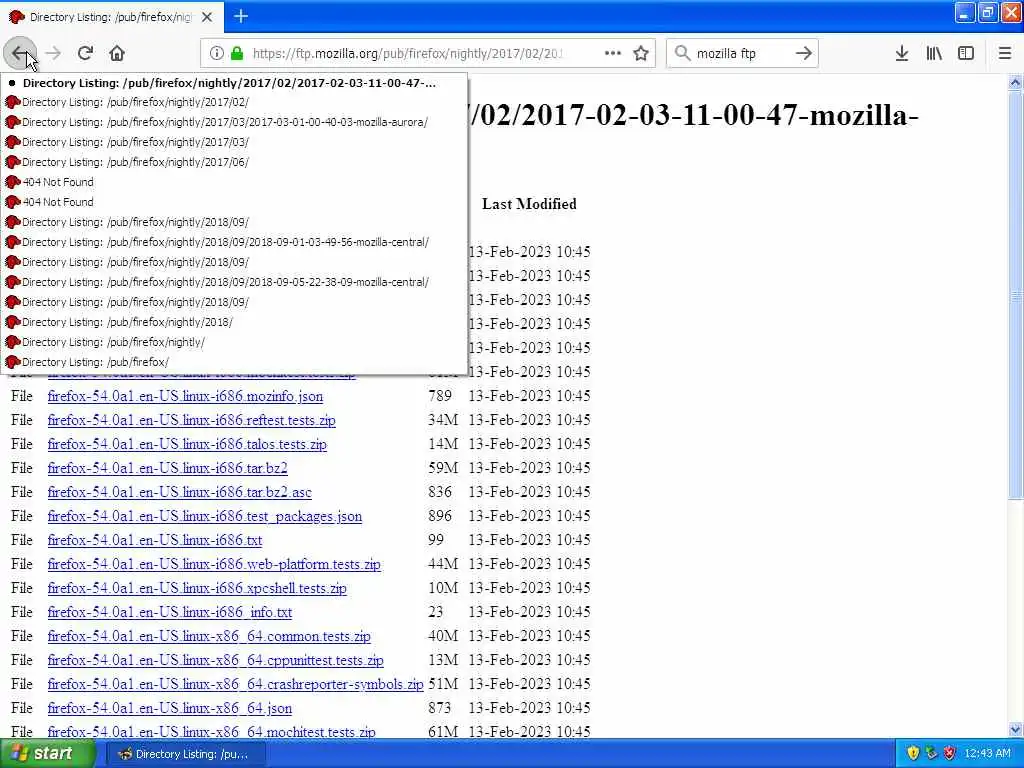Open page actions three-dot menu
The width and height of the screenshot is (1024, 768).
[x=613, y=54]
